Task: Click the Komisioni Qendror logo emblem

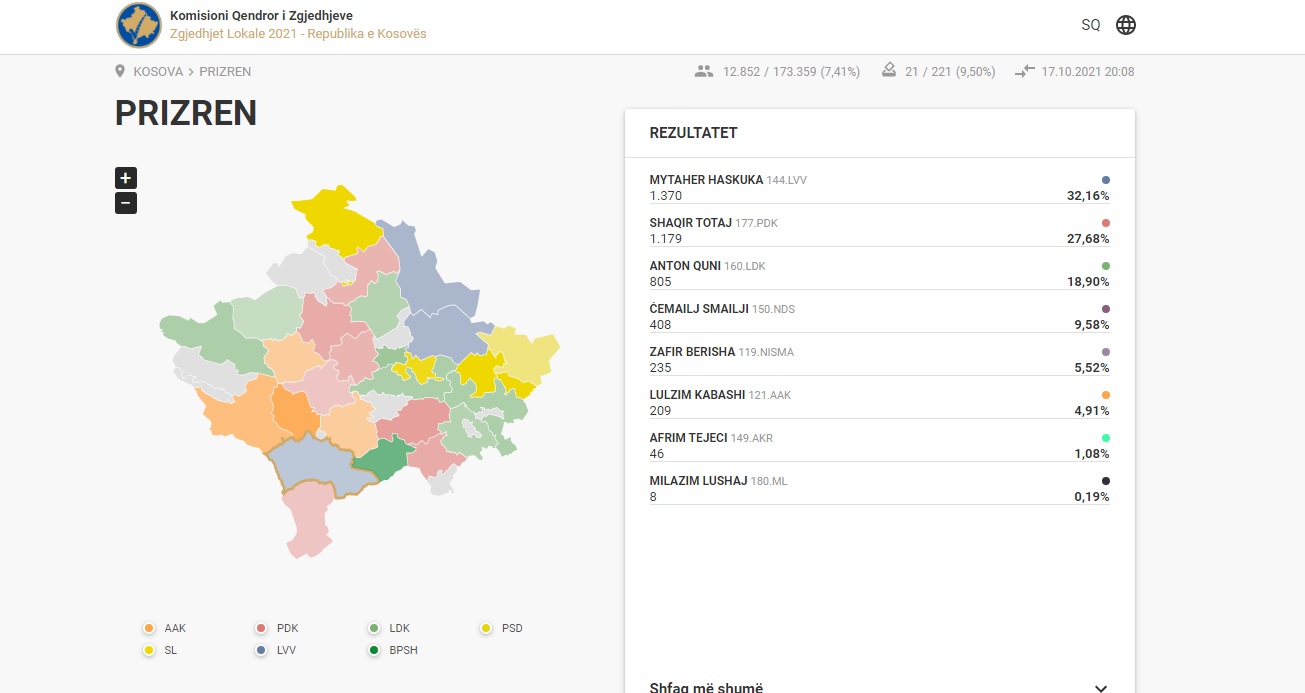Action: (139, 26)
